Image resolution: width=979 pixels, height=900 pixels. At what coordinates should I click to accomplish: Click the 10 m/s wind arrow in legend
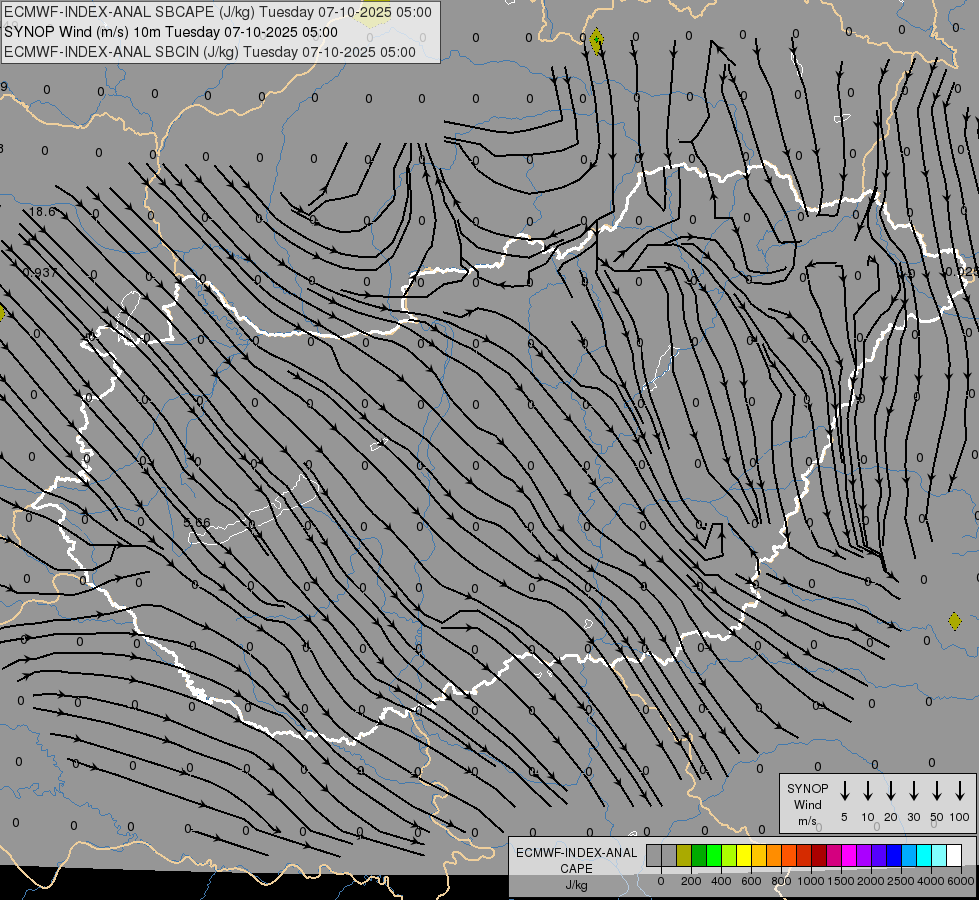tap(868, 791)
